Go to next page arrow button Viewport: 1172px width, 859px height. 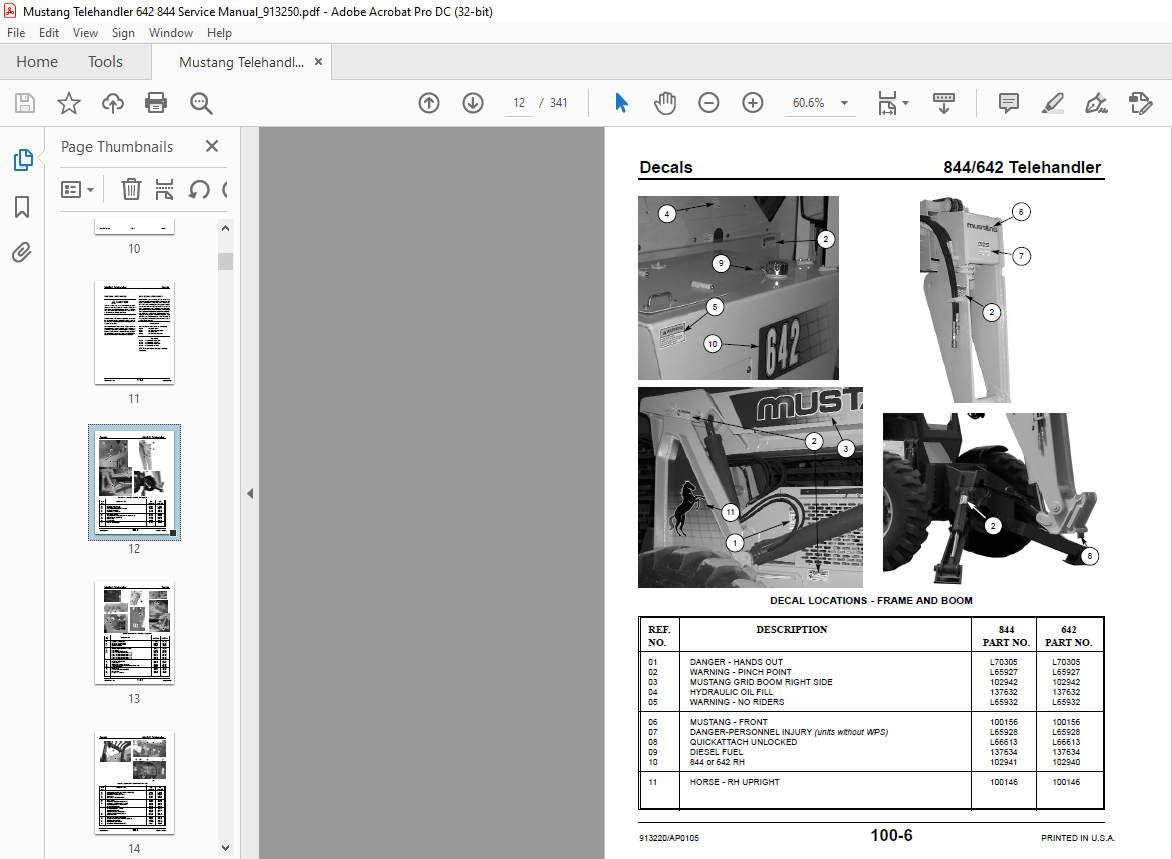473,103
